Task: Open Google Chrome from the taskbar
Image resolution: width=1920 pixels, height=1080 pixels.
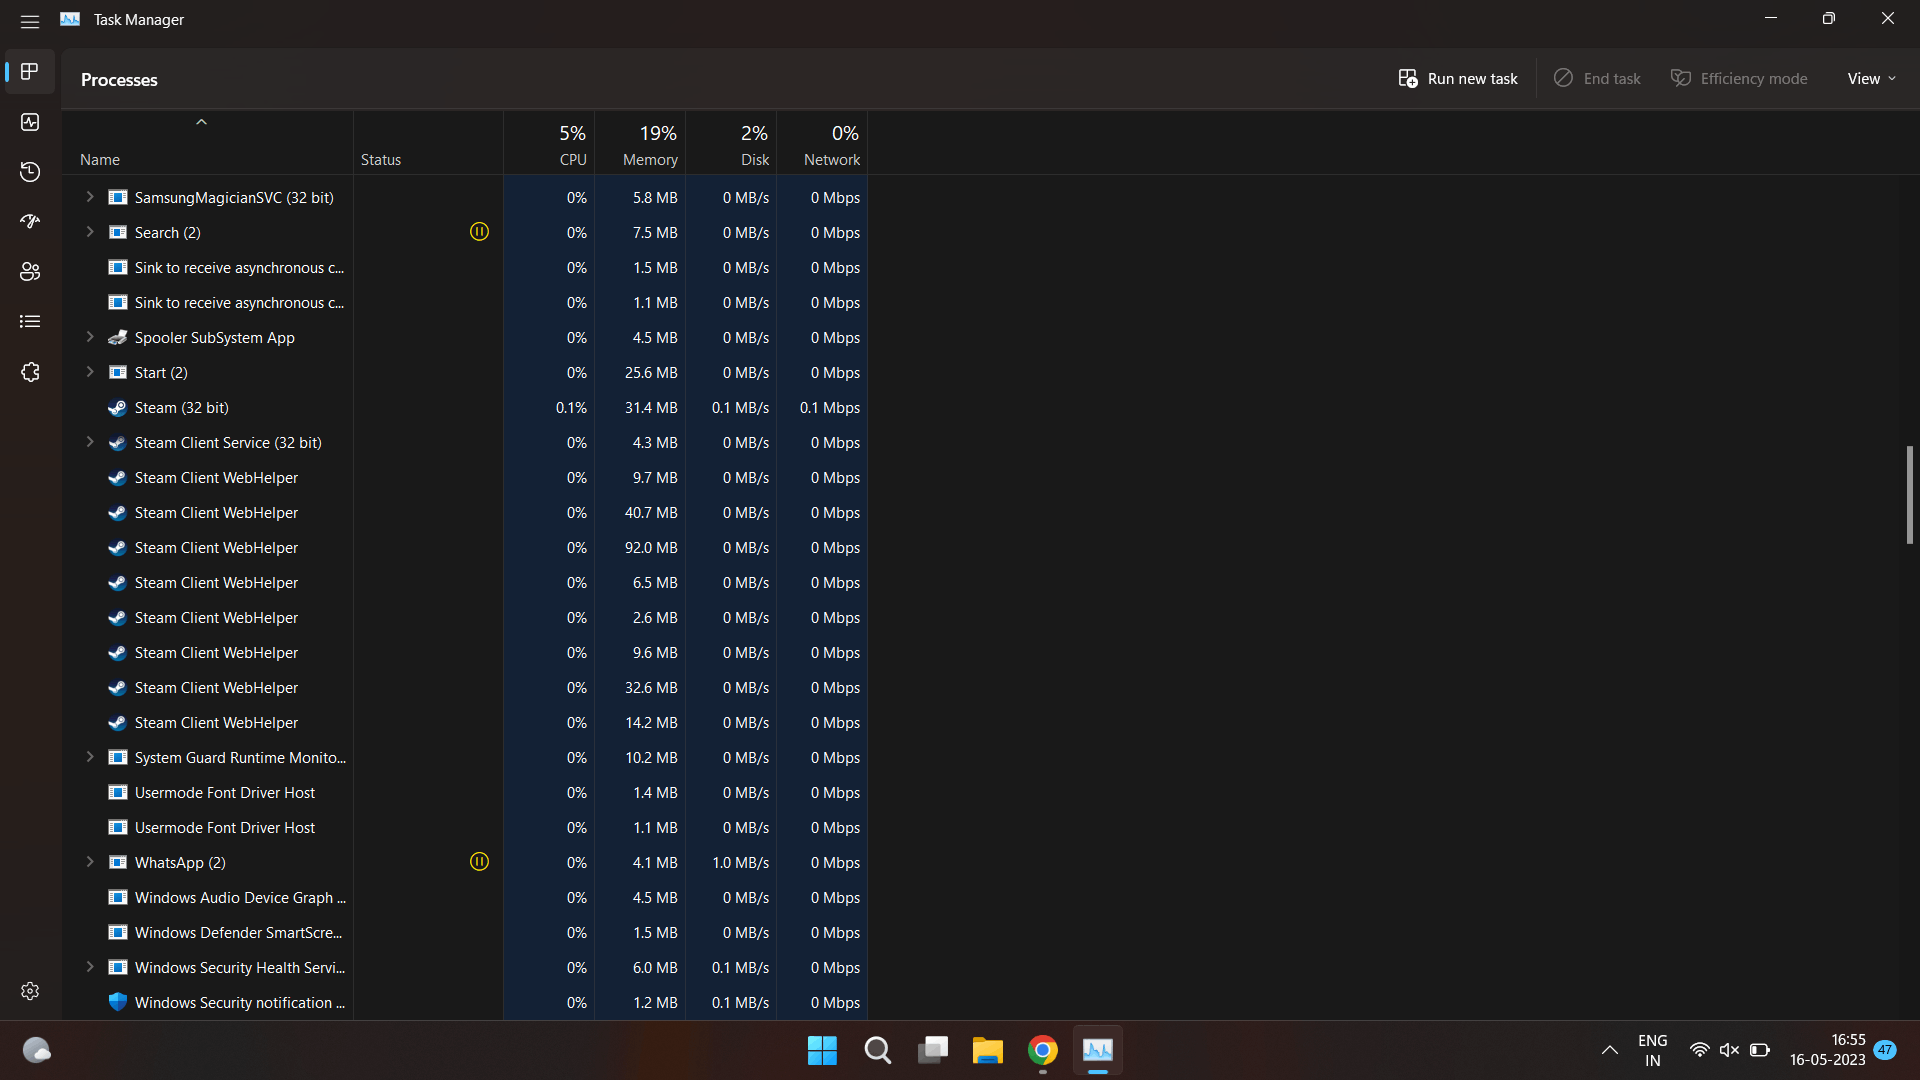Action: [x=1042, y=1050]
